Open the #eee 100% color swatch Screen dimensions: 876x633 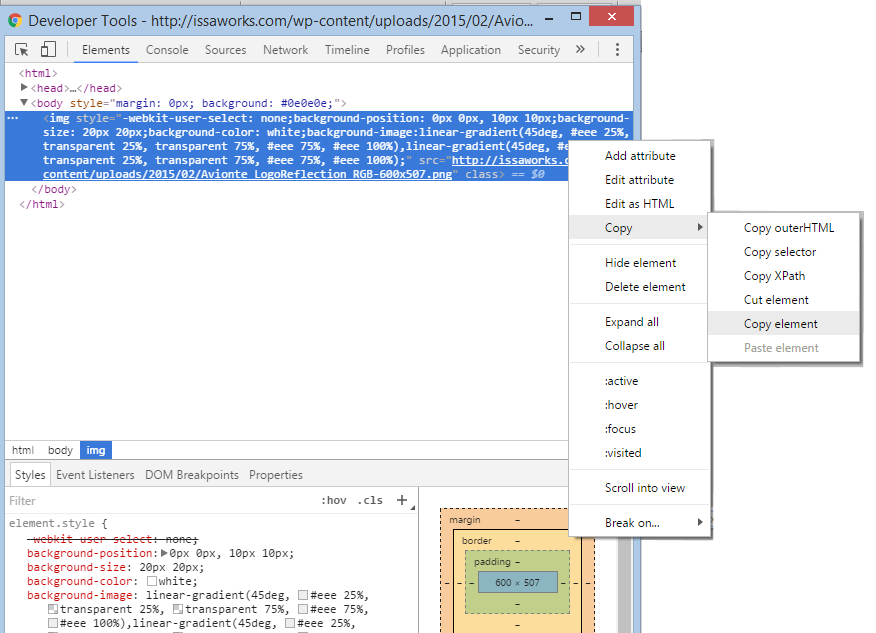[53, 623]
